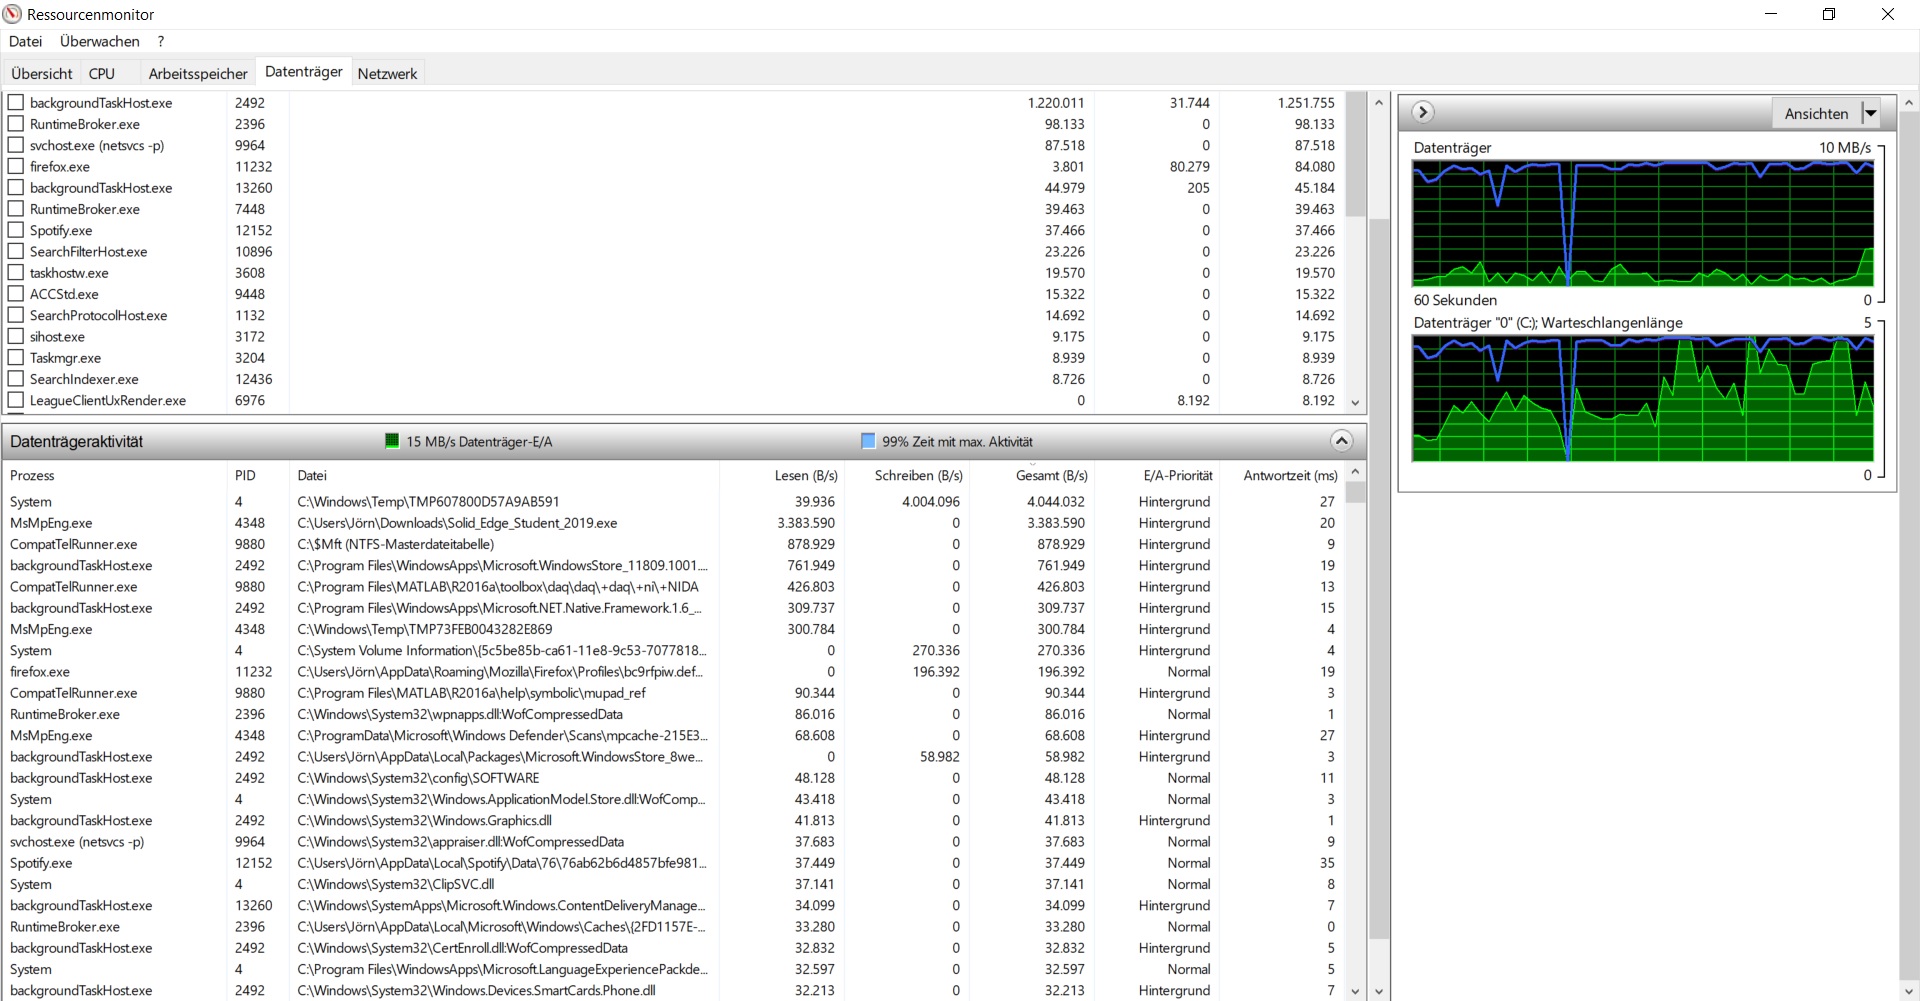
Task: Select the svchost.exe appraiser.dll row
Action: click(x=673, y=842)
